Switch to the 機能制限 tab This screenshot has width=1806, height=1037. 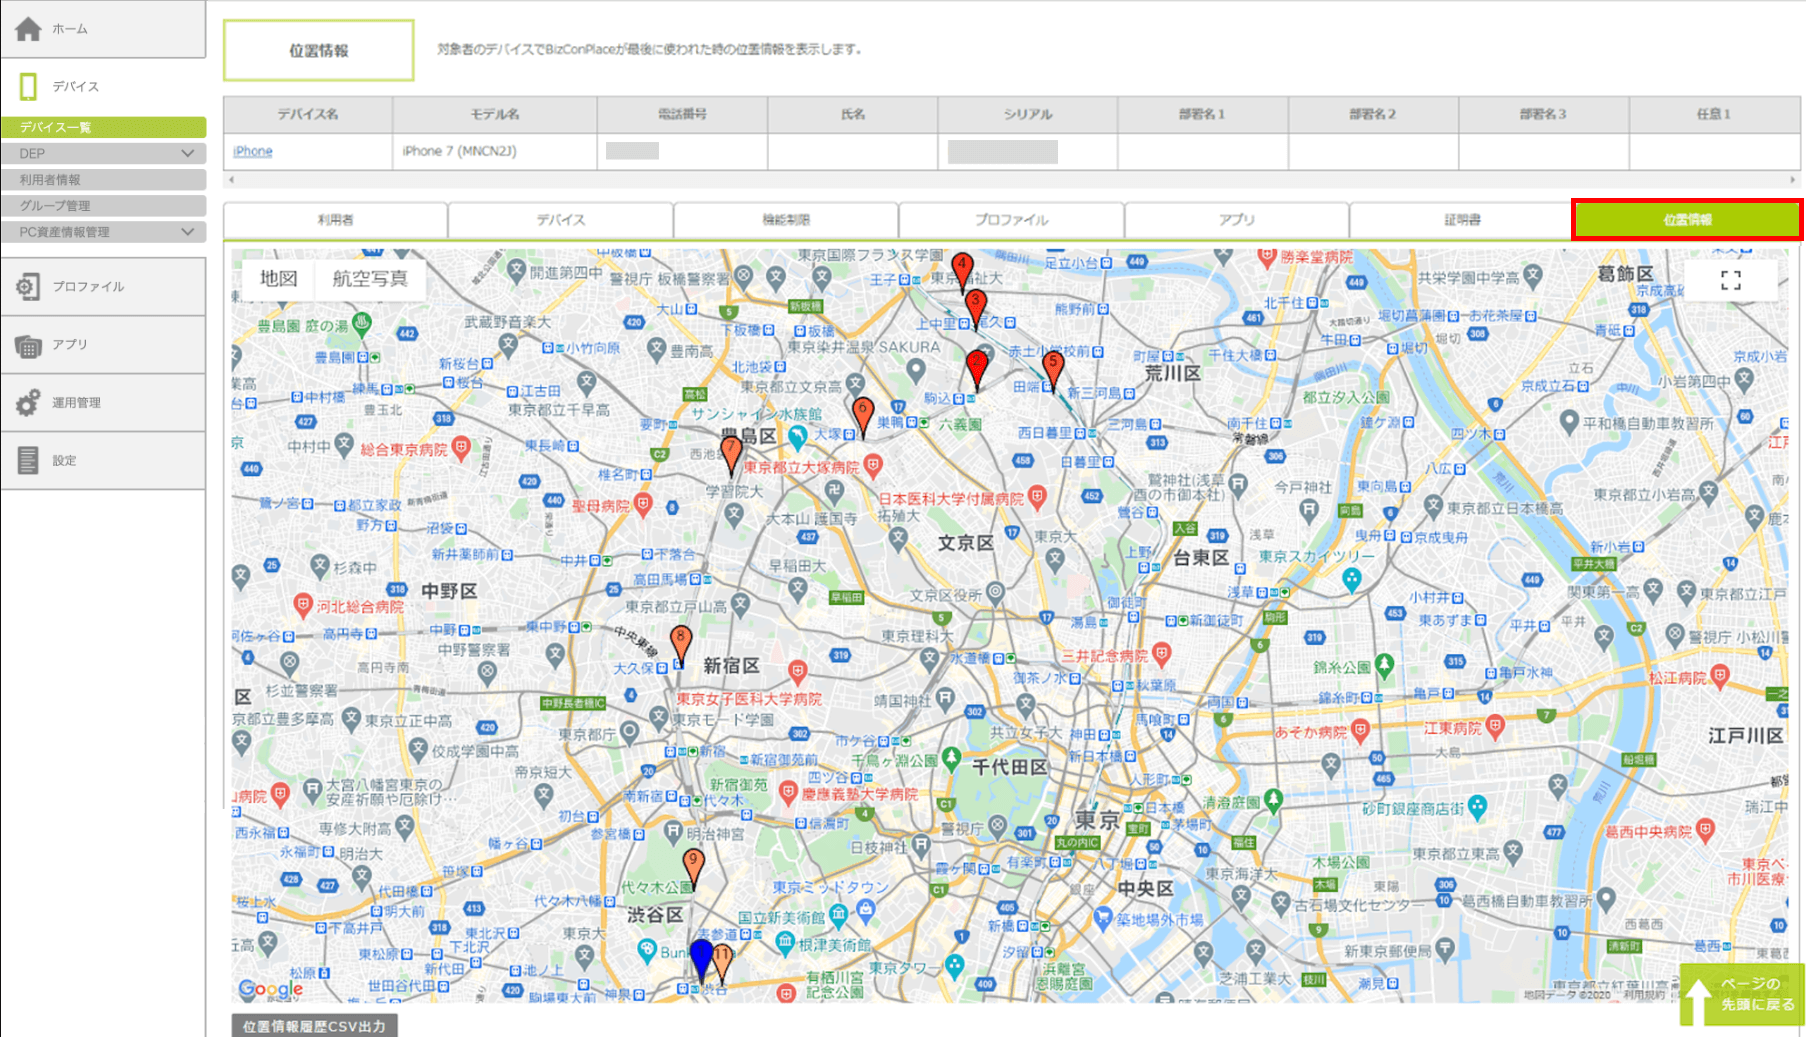coord(786,220)
